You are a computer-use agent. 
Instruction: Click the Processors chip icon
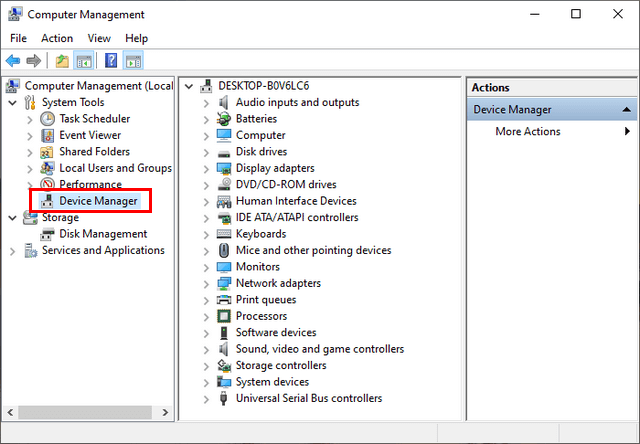coord(224,316)
